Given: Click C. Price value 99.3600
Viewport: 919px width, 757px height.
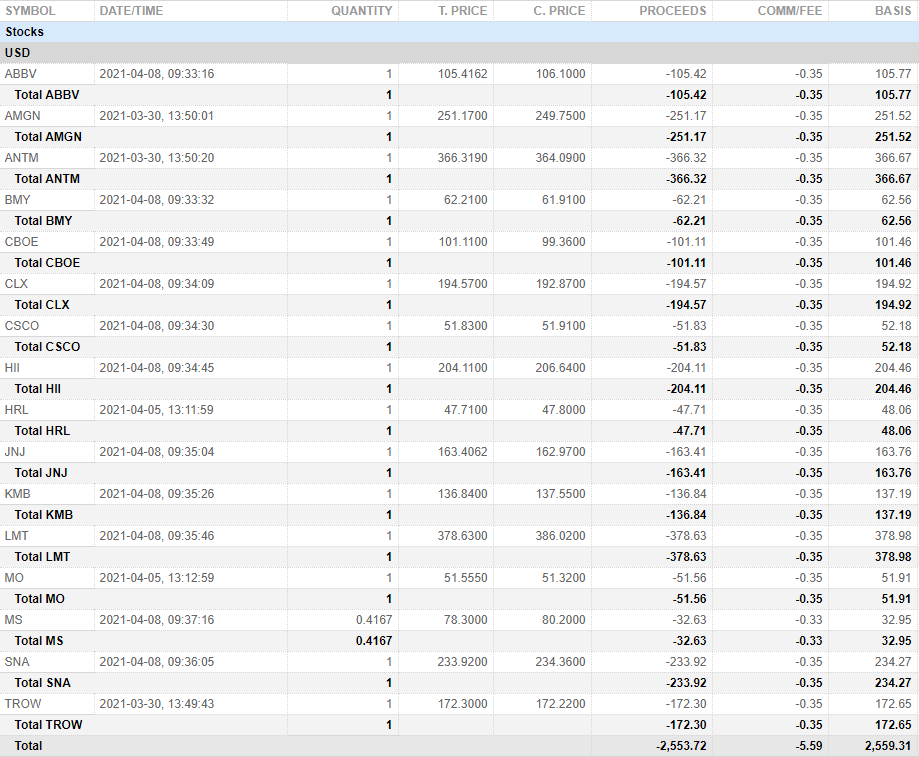Looking at the screenshot, I should (x=563, y=242).
